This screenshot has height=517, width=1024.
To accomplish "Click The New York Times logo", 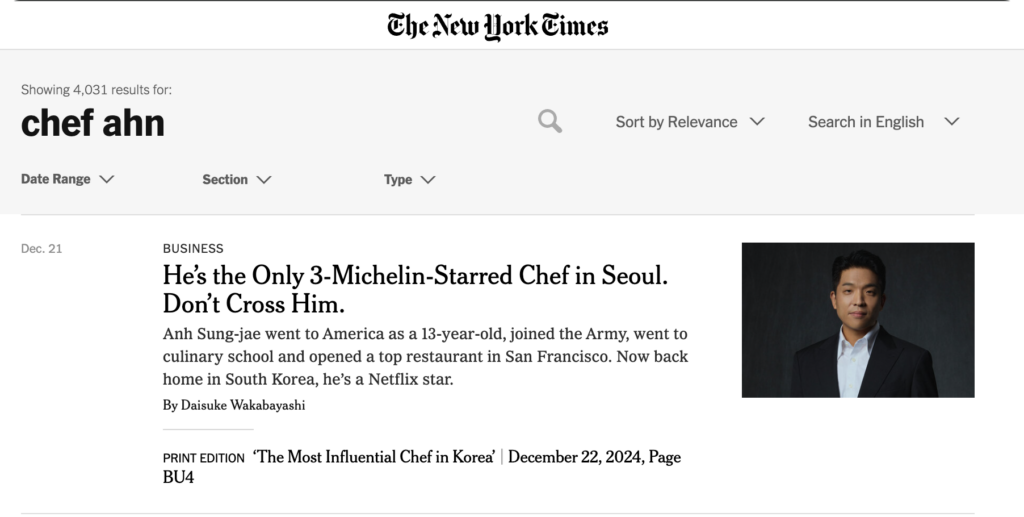I will [x=498, y=27].
